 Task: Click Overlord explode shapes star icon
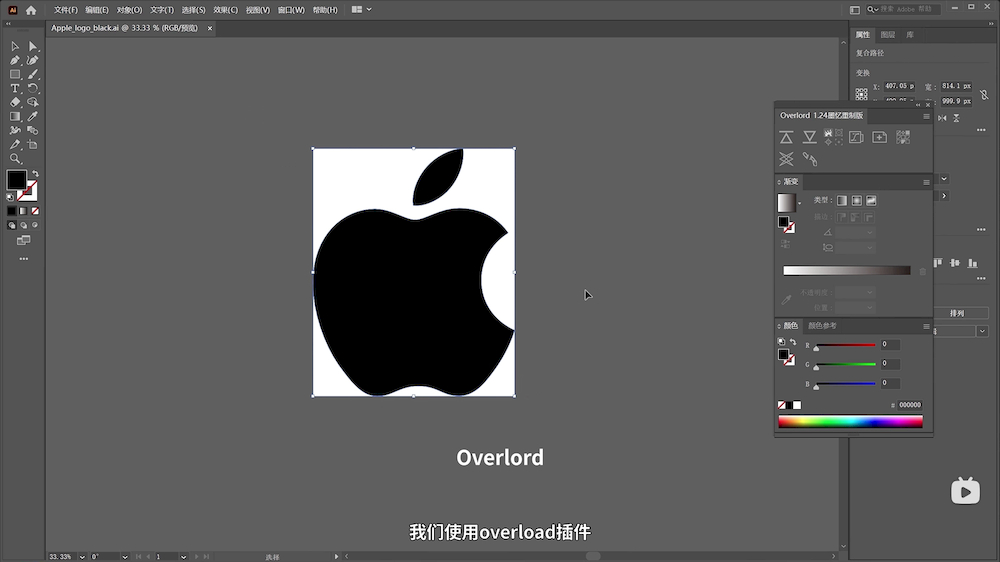786,159
